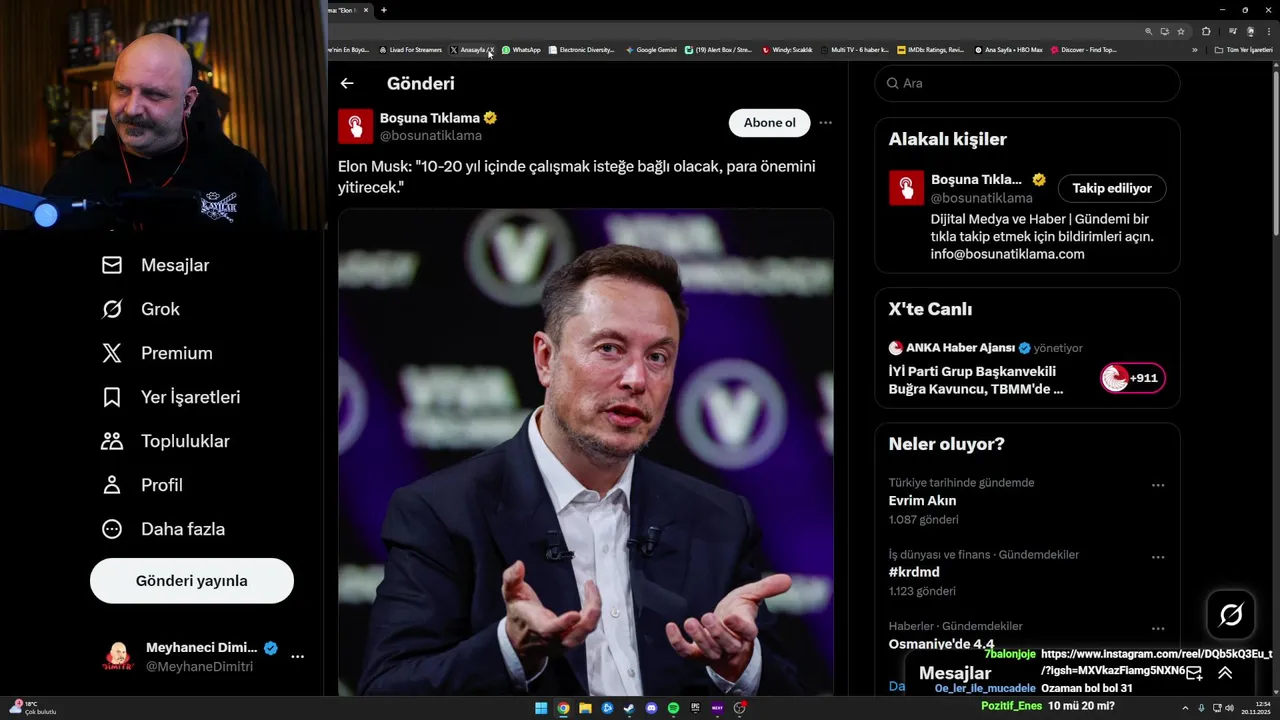Click Takip ediyor following button
This screenshot has width=1280, height=720.
1112,188
